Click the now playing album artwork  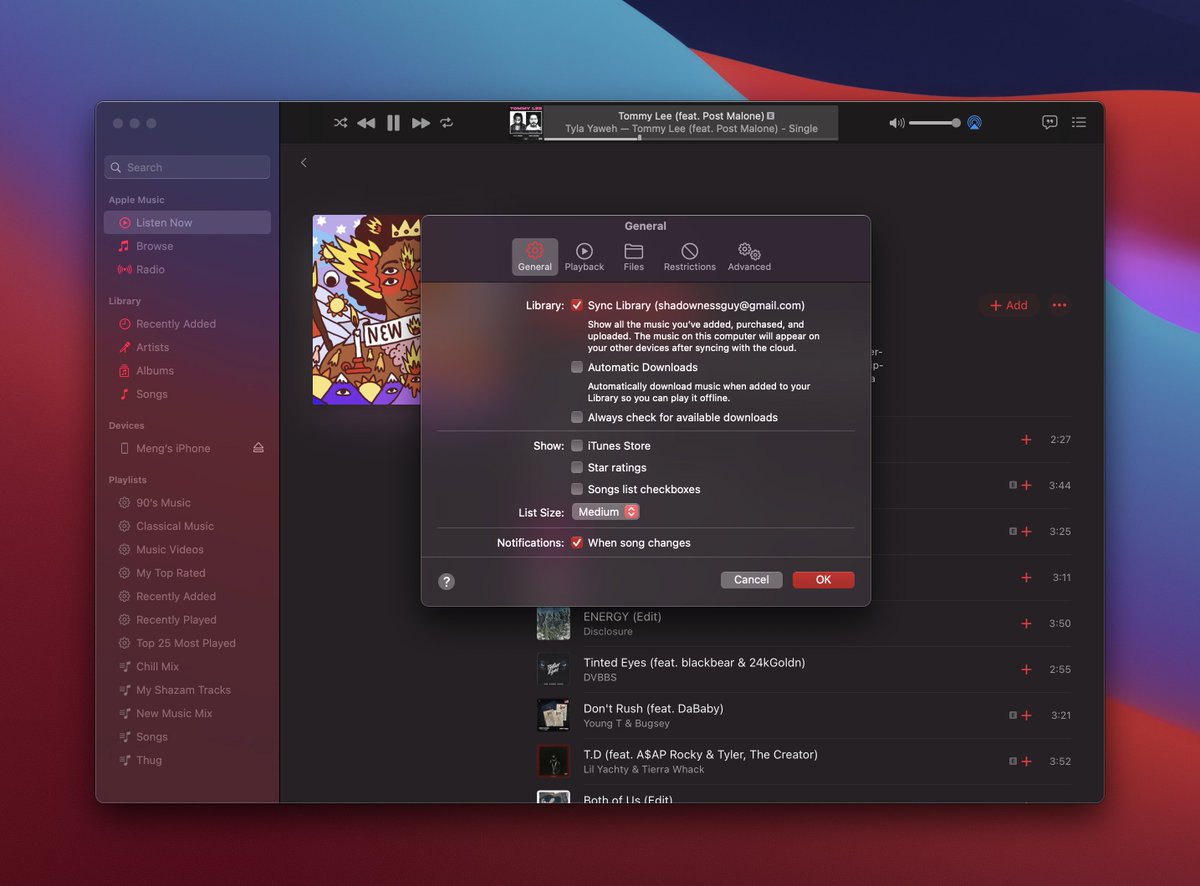[526, 122]
